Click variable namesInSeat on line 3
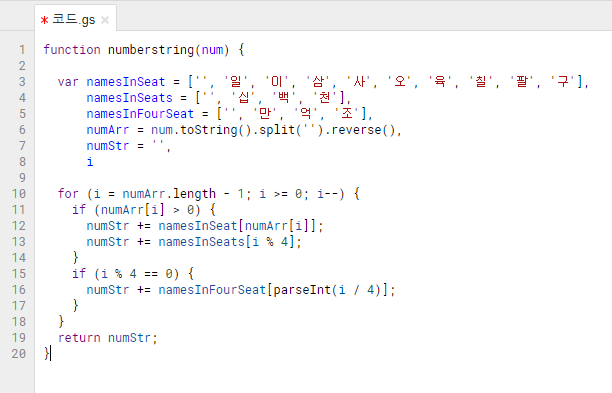 coord(126,82)
